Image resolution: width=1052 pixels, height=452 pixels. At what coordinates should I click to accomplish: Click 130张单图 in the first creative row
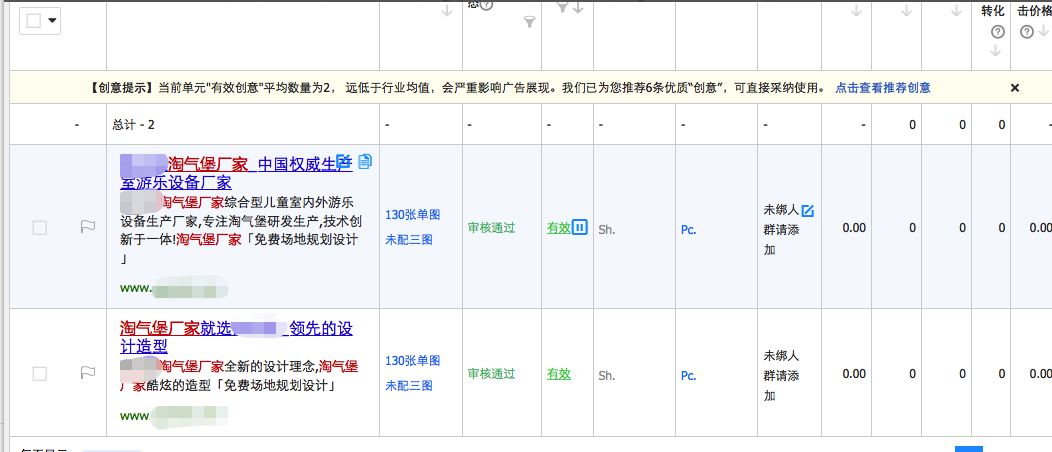coord(413,215)
